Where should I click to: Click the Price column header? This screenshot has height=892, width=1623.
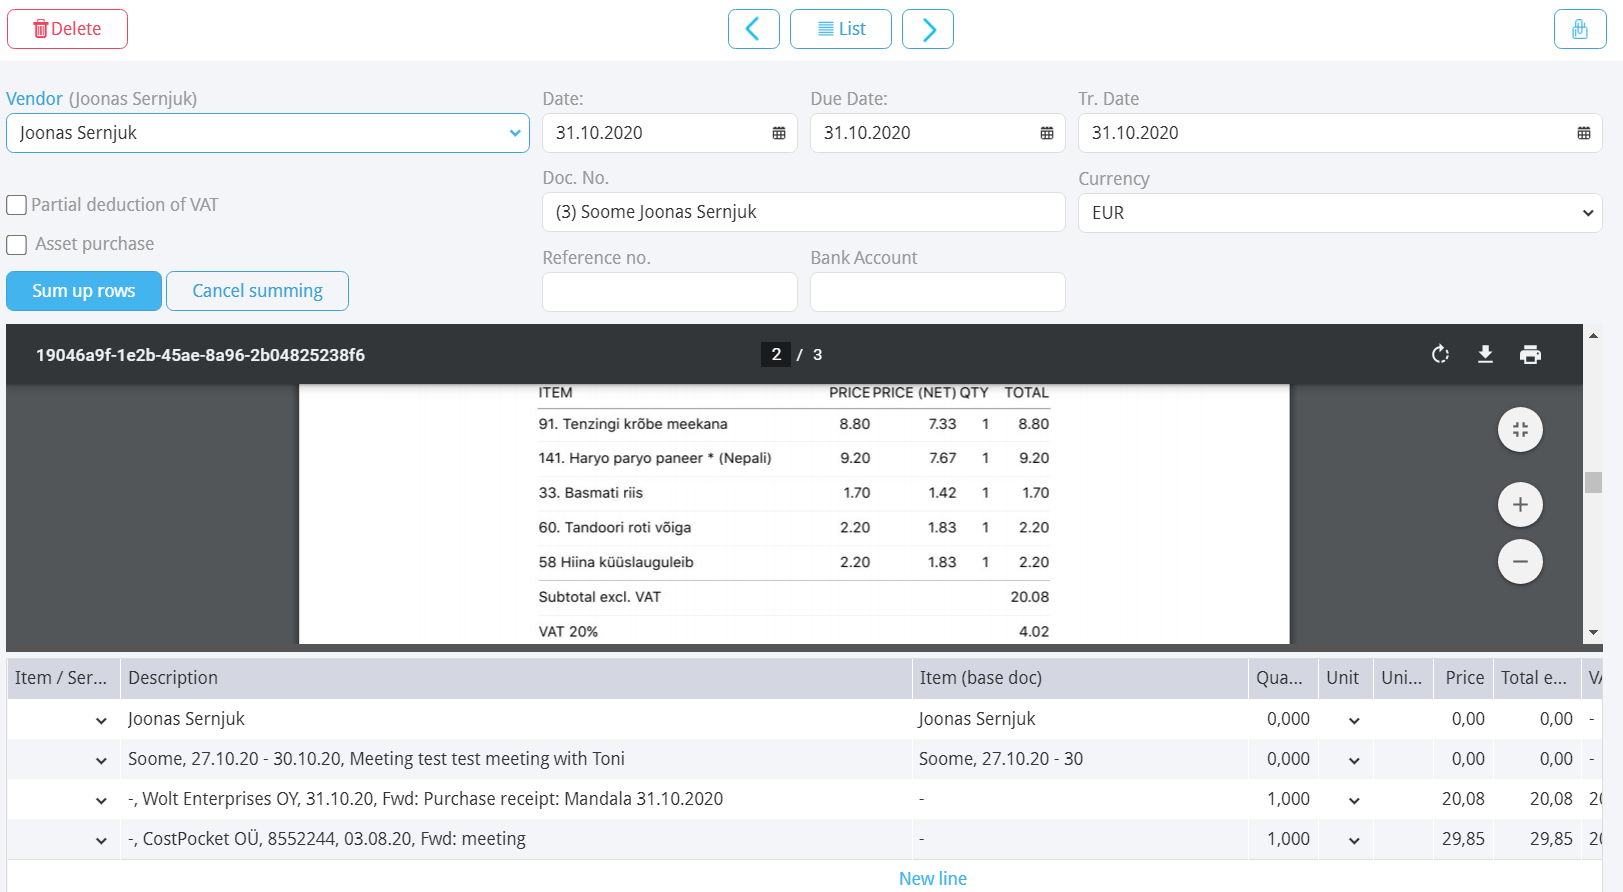click(1463, 678)
